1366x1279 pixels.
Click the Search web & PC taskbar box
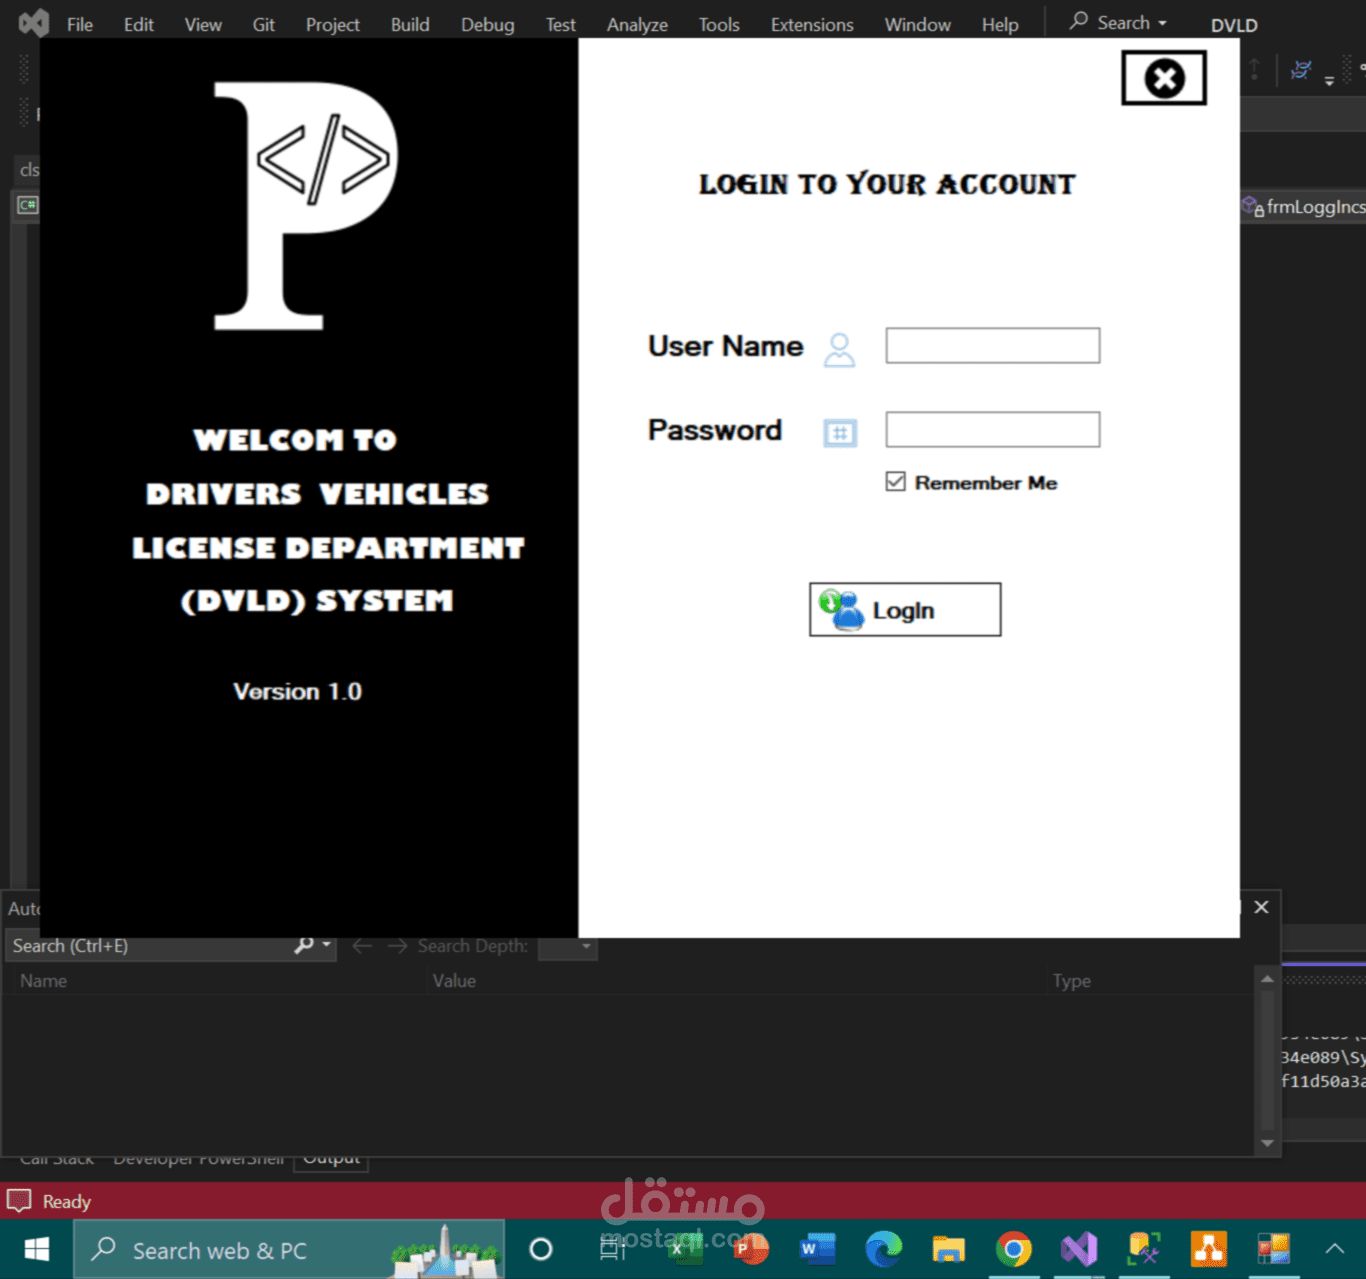pyautogui.click(x=289, y=1250)
